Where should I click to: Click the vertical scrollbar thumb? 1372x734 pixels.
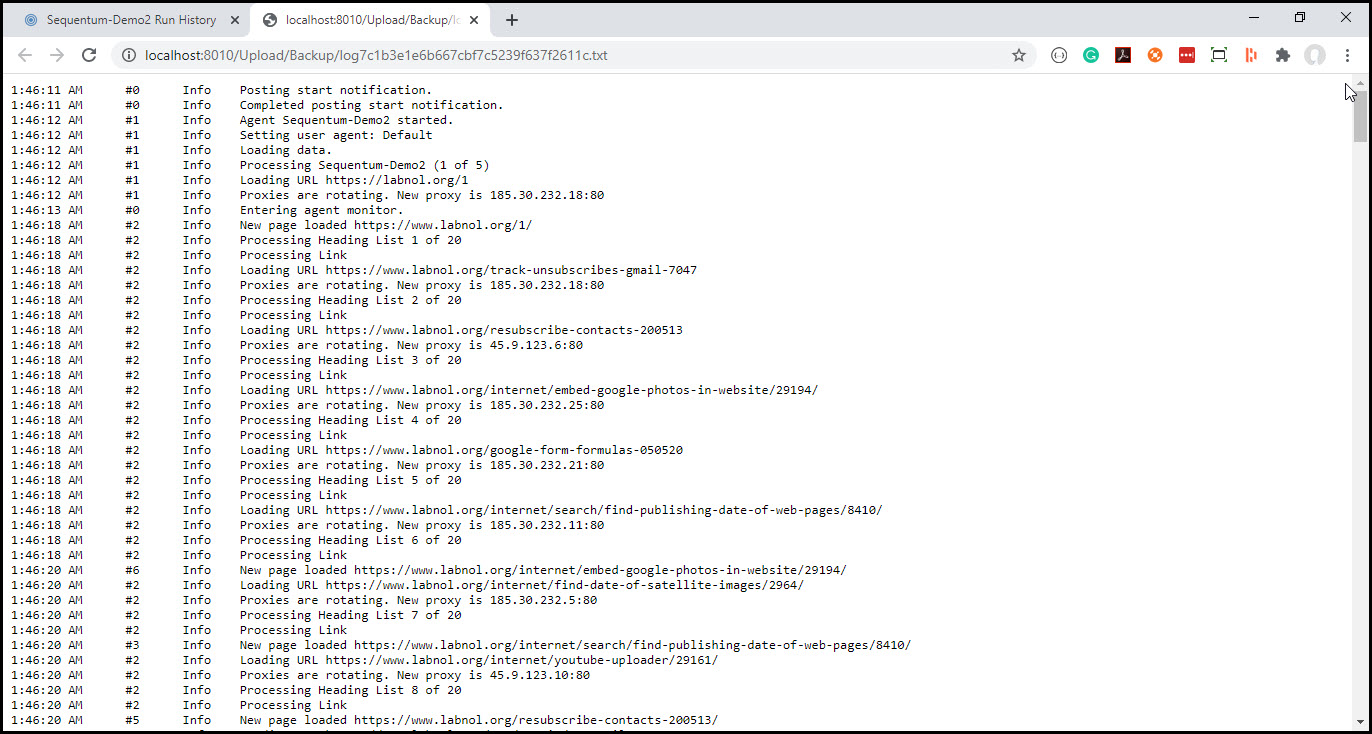click(1362, 115)
